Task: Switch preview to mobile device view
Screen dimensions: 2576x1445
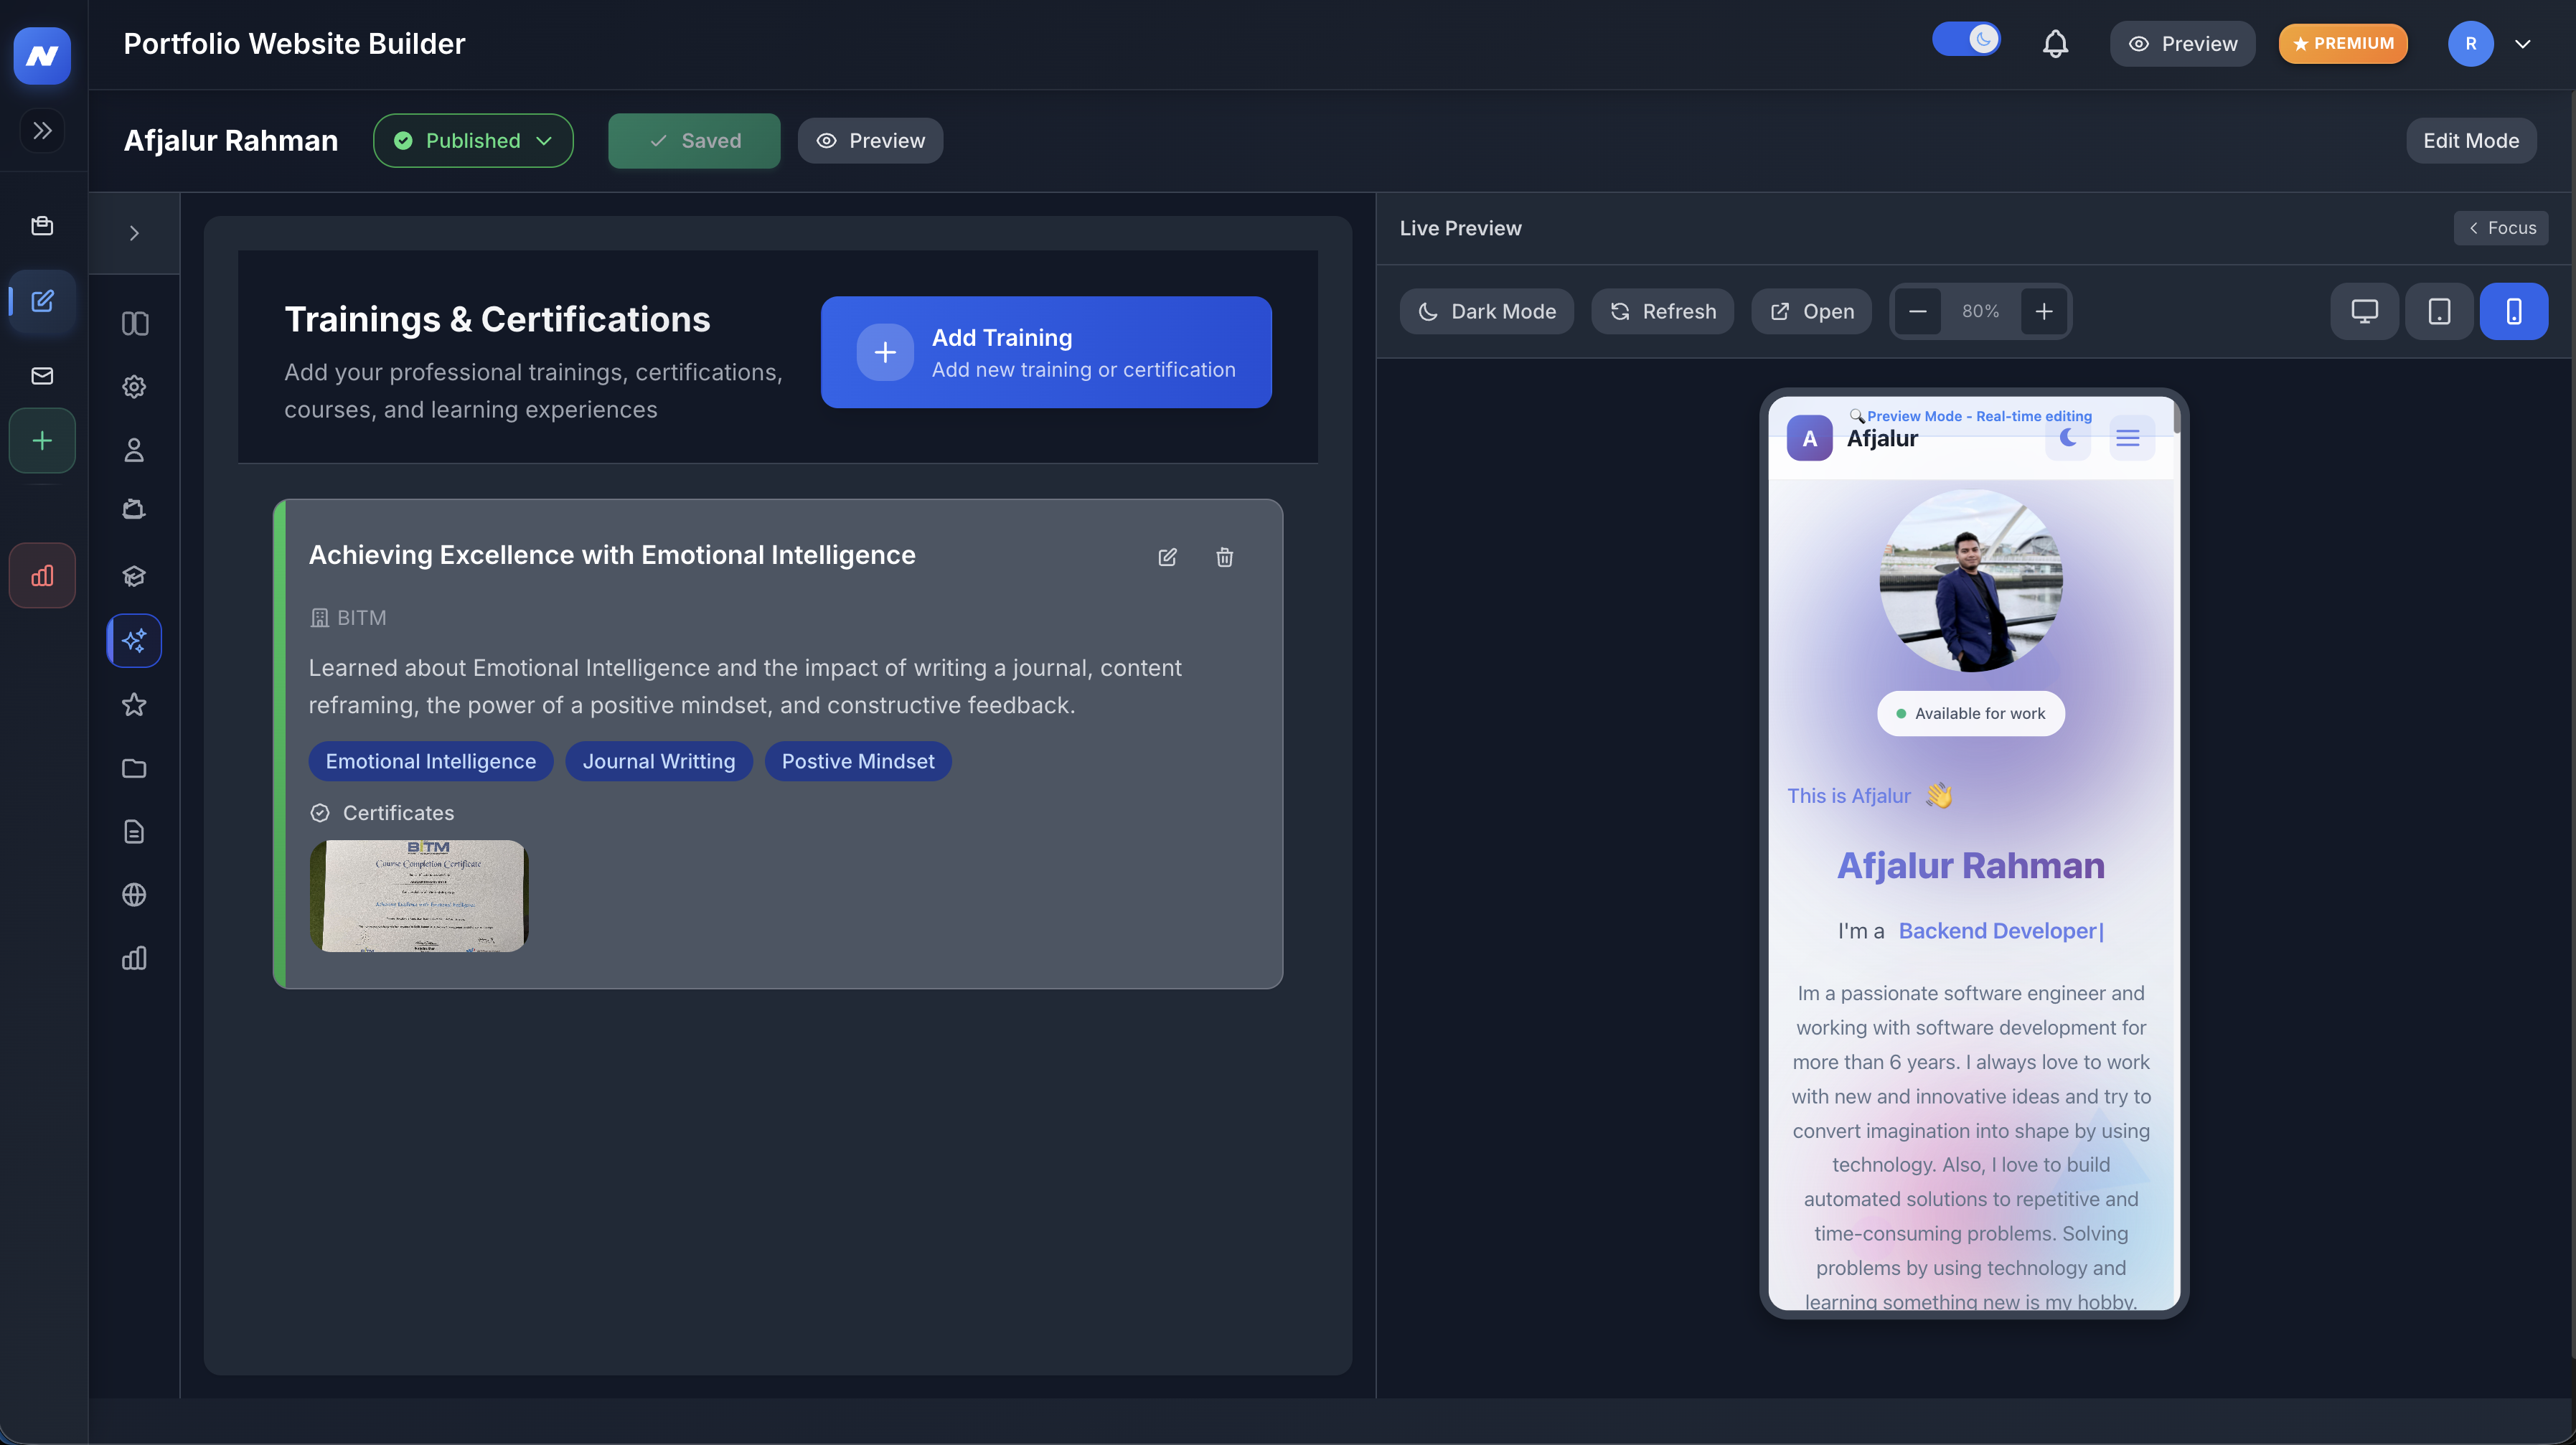Action: pos(2514,311)
